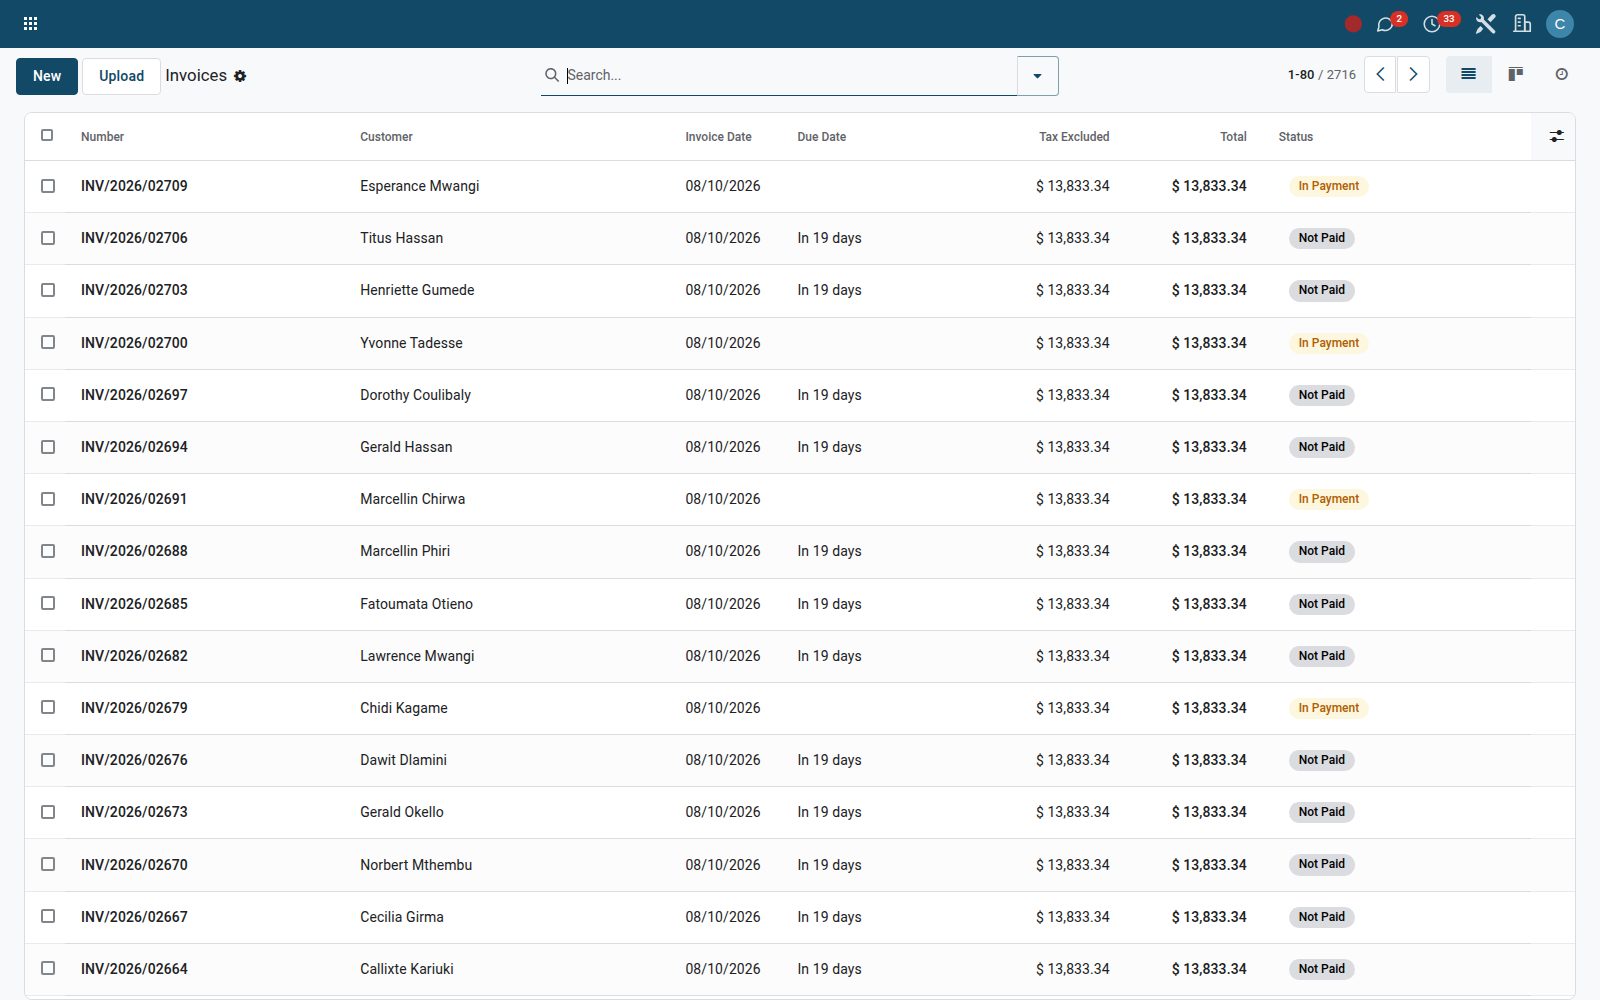The height and width of the screenshot is (1000, 1600).
Task: Open invoice INV/2026/02685
Action: [134, 604]
